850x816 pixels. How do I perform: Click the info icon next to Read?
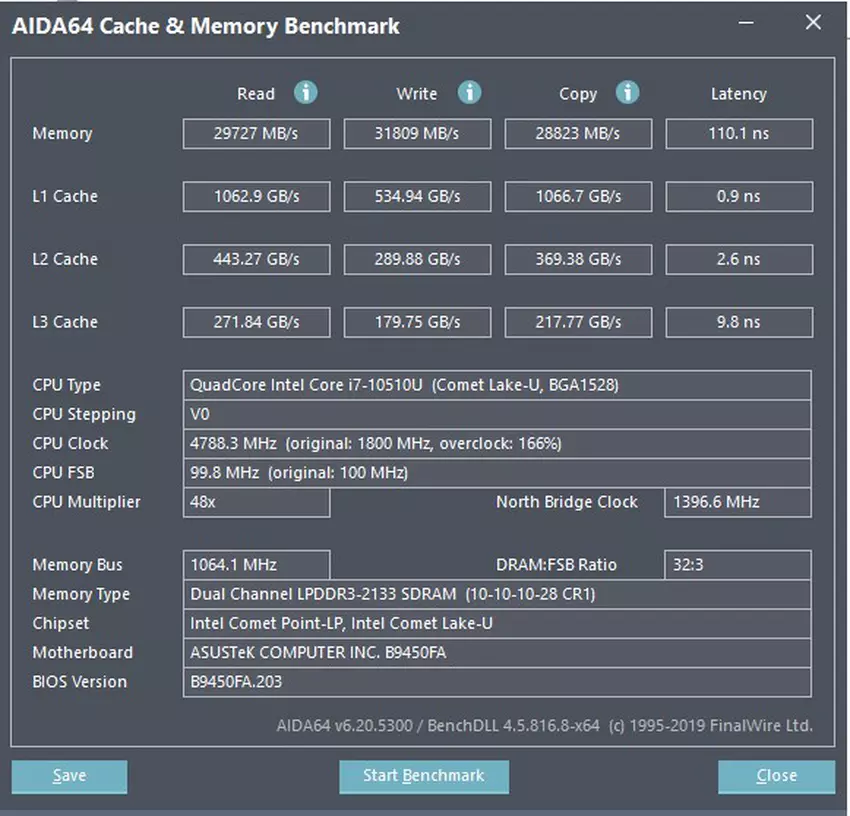(x=306, y=93)
